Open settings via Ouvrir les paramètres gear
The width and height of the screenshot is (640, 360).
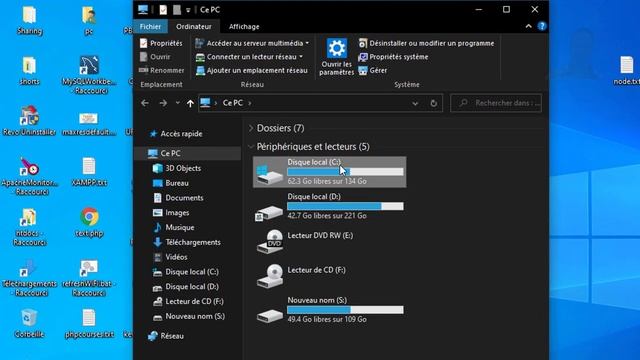336,57
